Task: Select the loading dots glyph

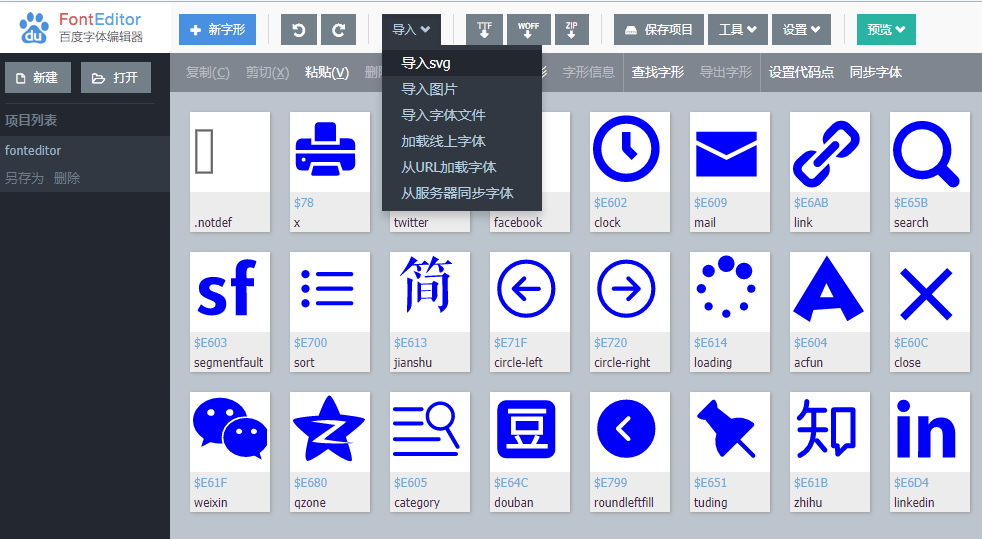Action: click(730, 312)
